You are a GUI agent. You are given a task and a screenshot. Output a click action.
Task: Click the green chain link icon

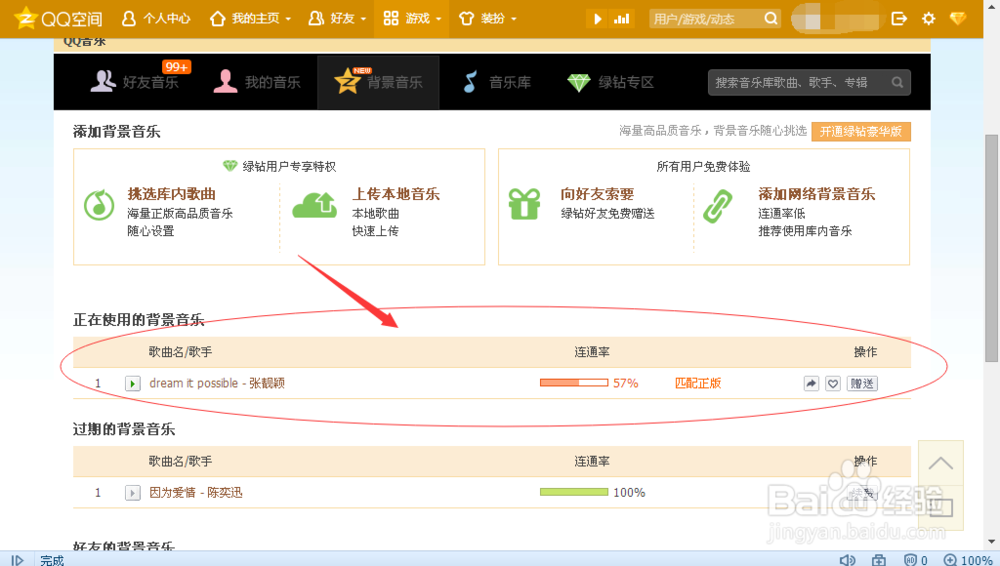point(717,206)
